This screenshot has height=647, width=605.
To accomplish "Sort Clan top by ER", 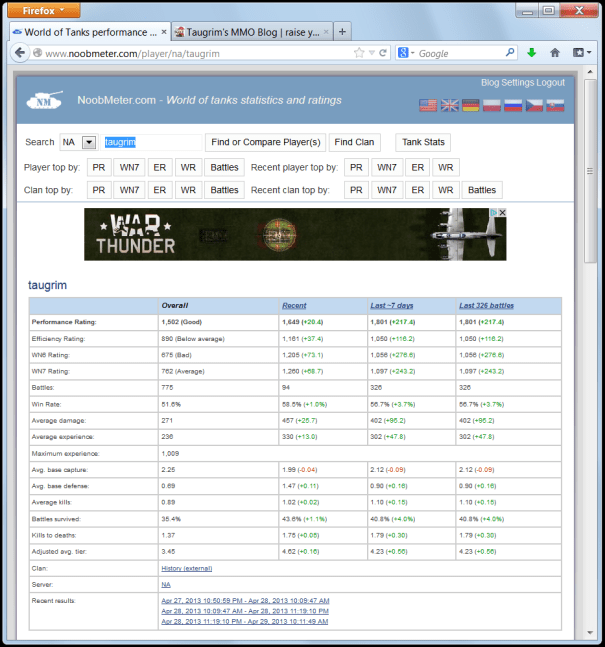I will pos(160,190).
